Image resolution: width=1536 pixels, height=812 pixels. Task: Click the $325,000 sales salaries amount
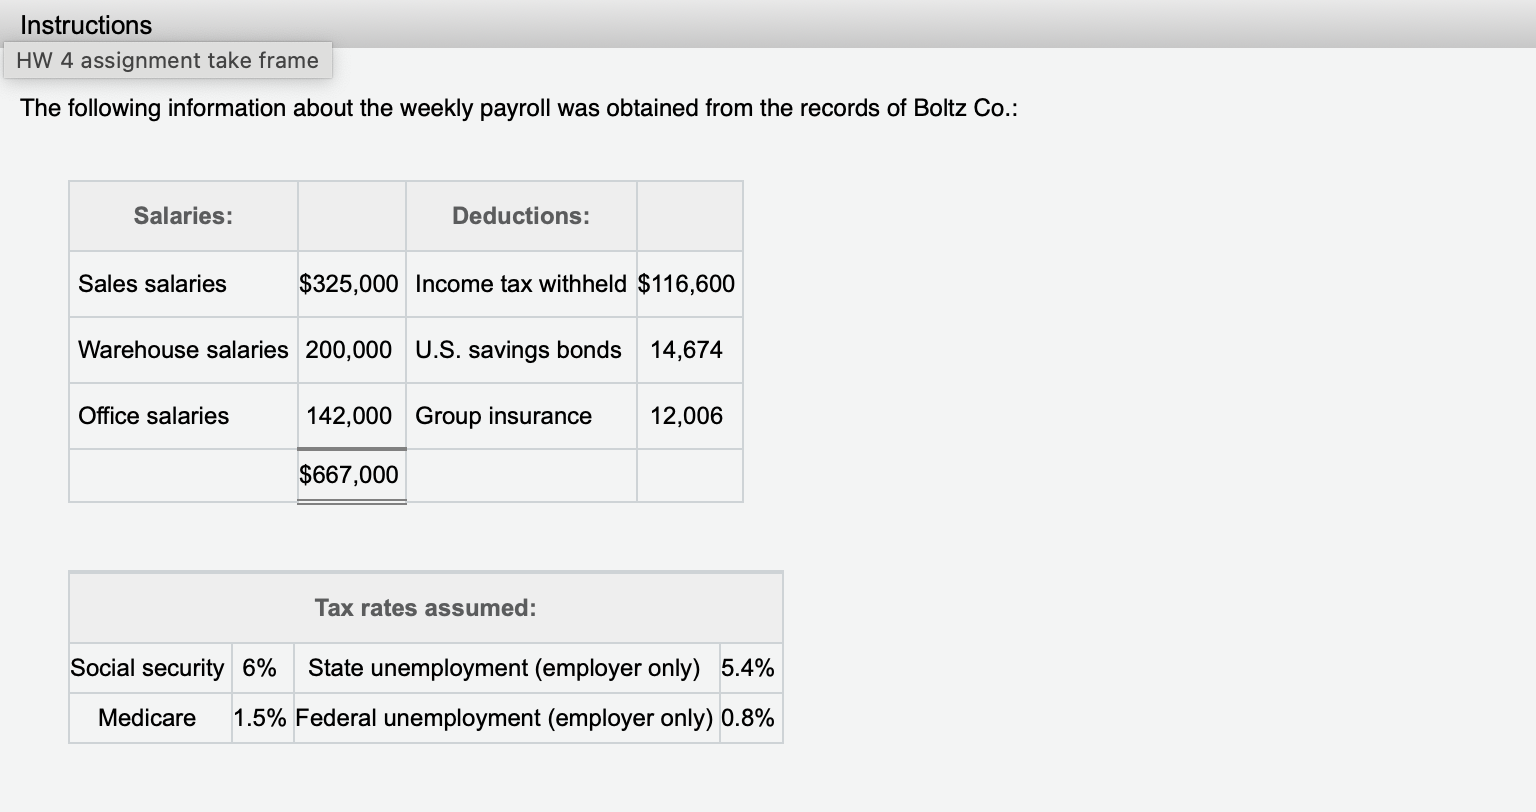pyautogui.click(x=351, y=283)
